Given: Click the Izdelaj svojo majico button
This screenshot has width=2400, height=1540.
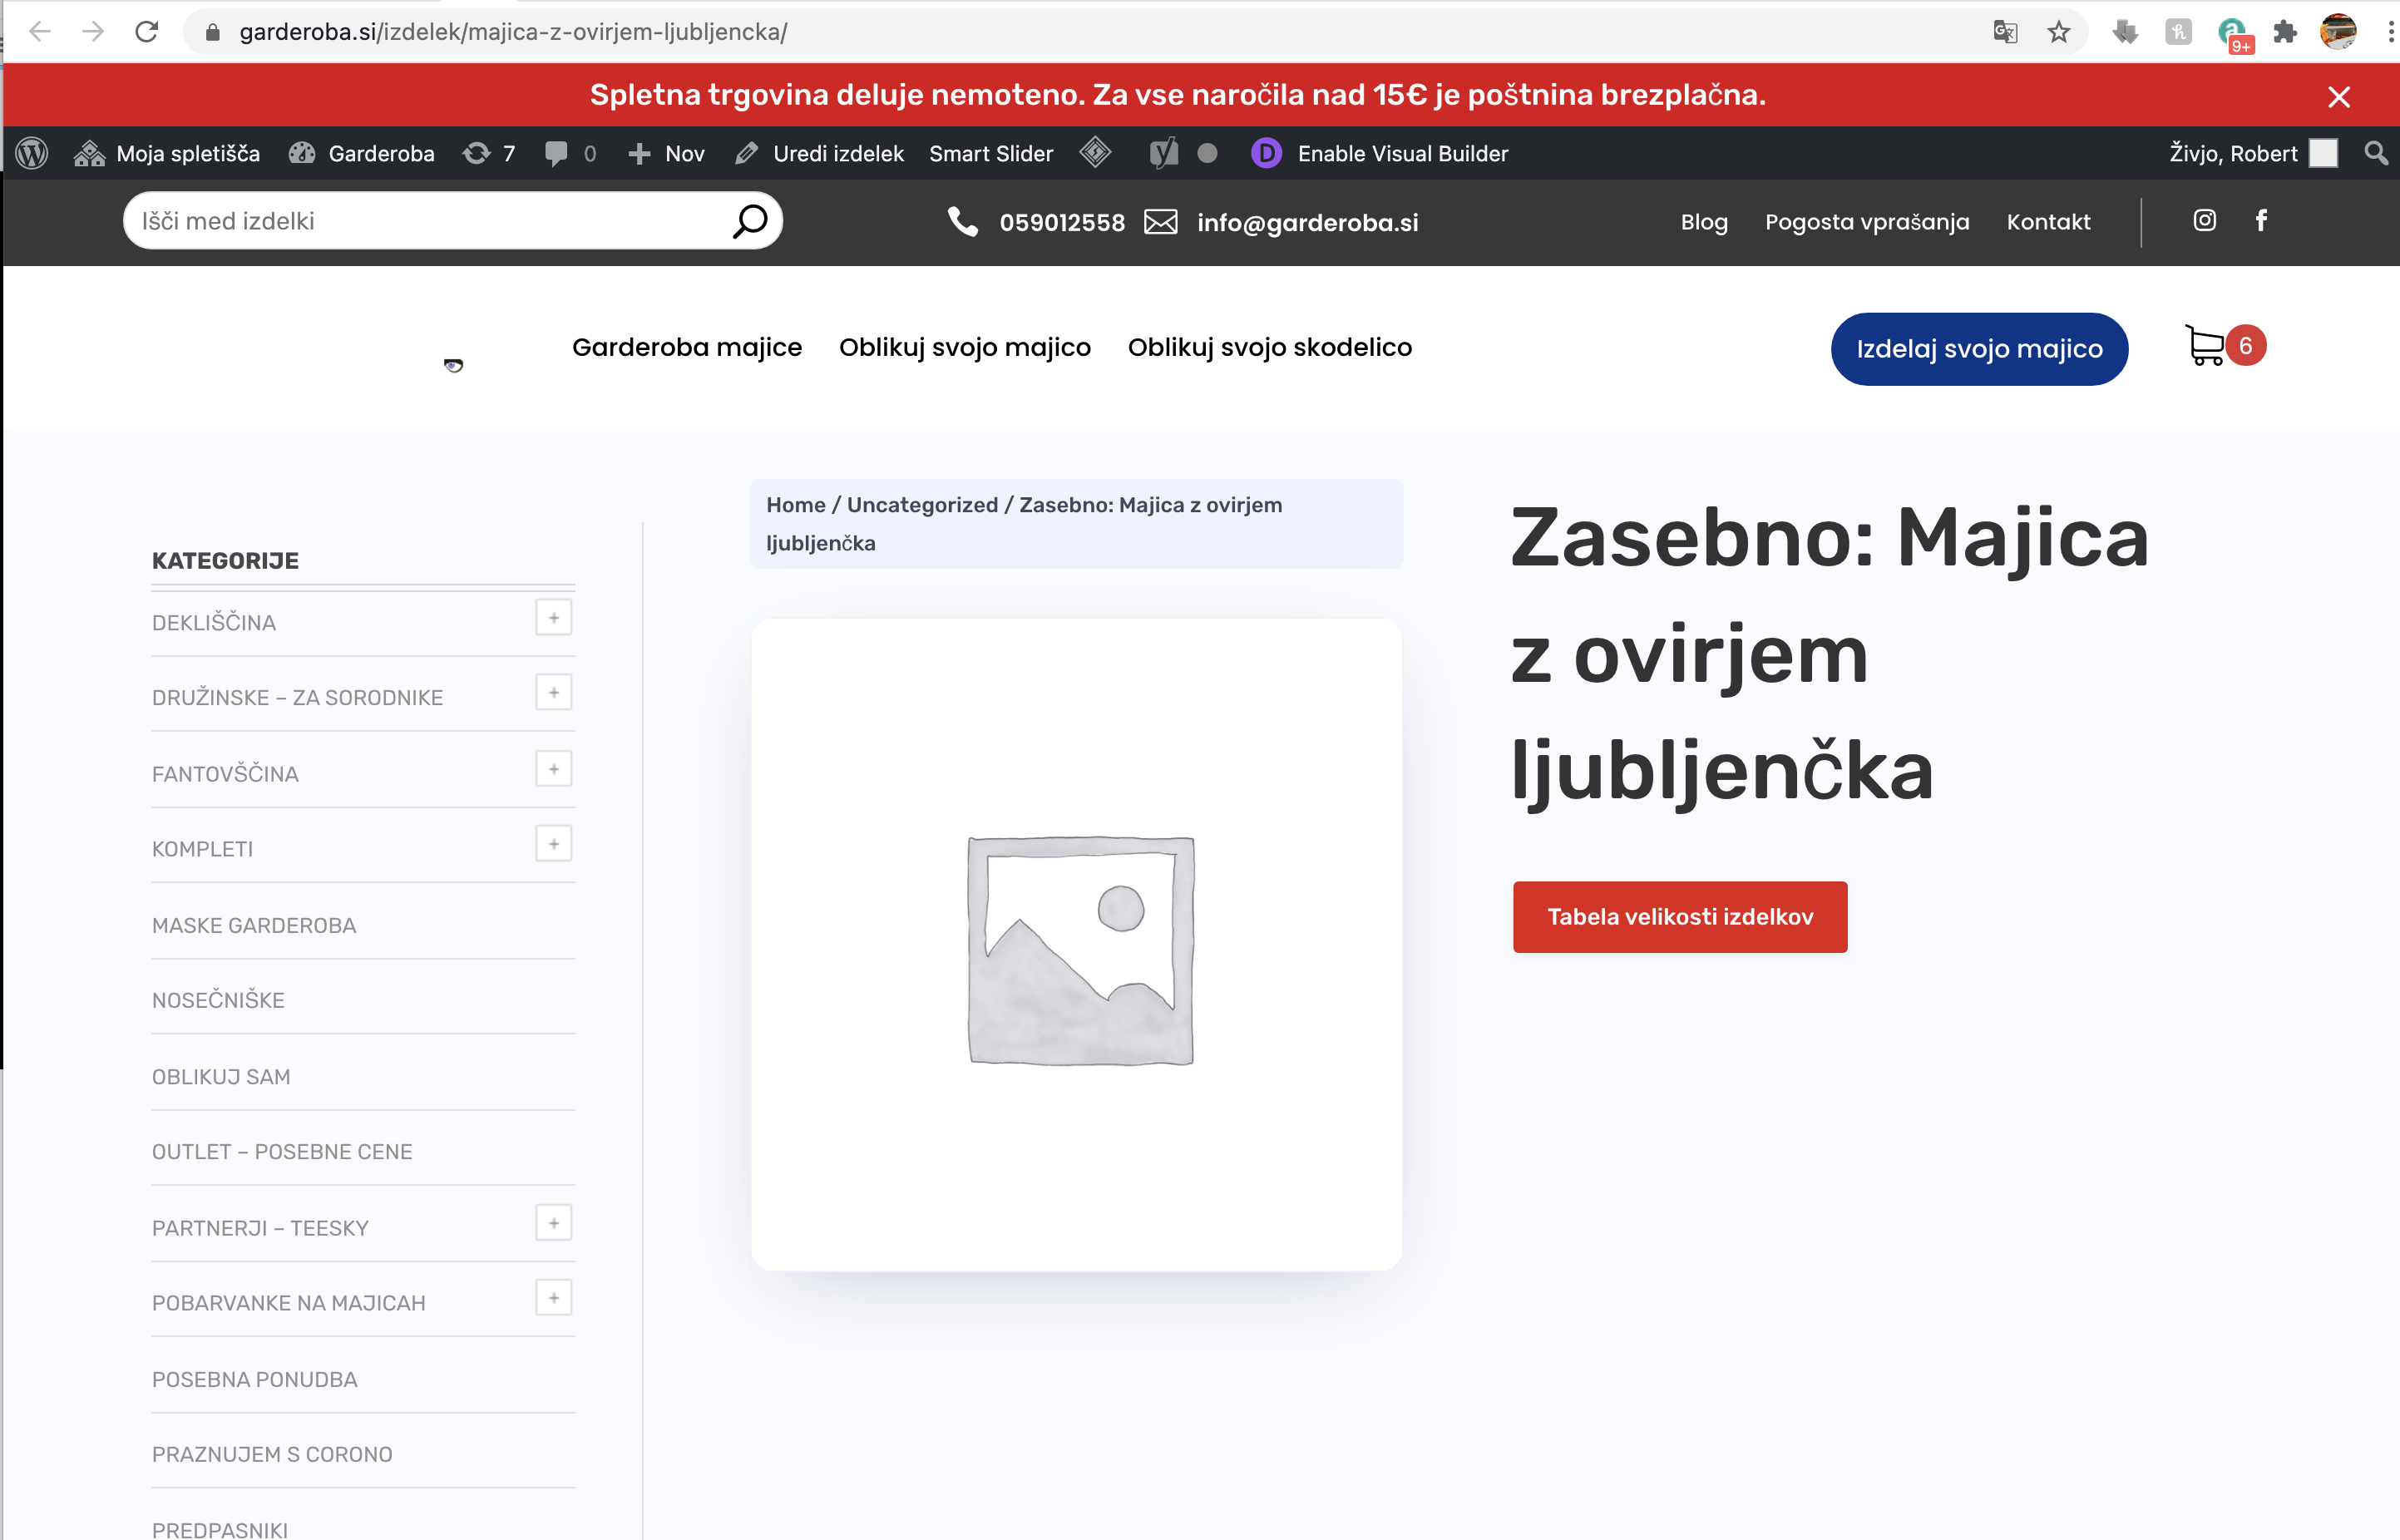Looking at the screenshot, I should pyautogui.click(x=1978, y=349).
